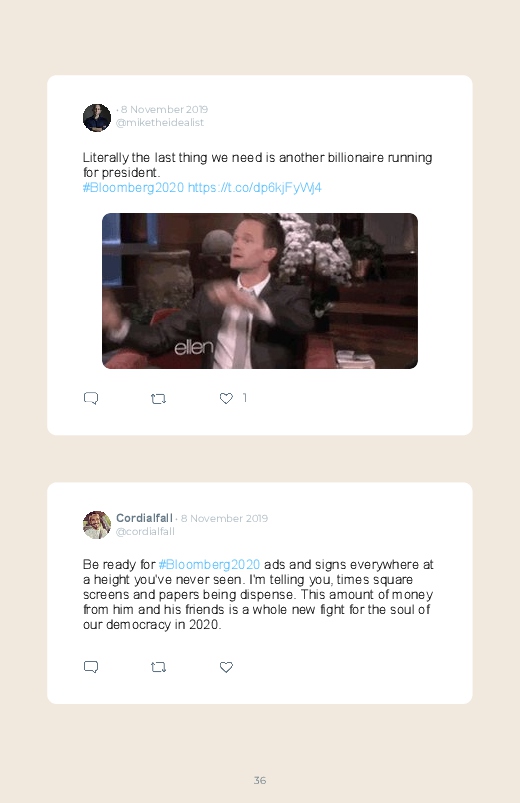Click the Cordialfall display name
The image size is (520, 803).
144,518
